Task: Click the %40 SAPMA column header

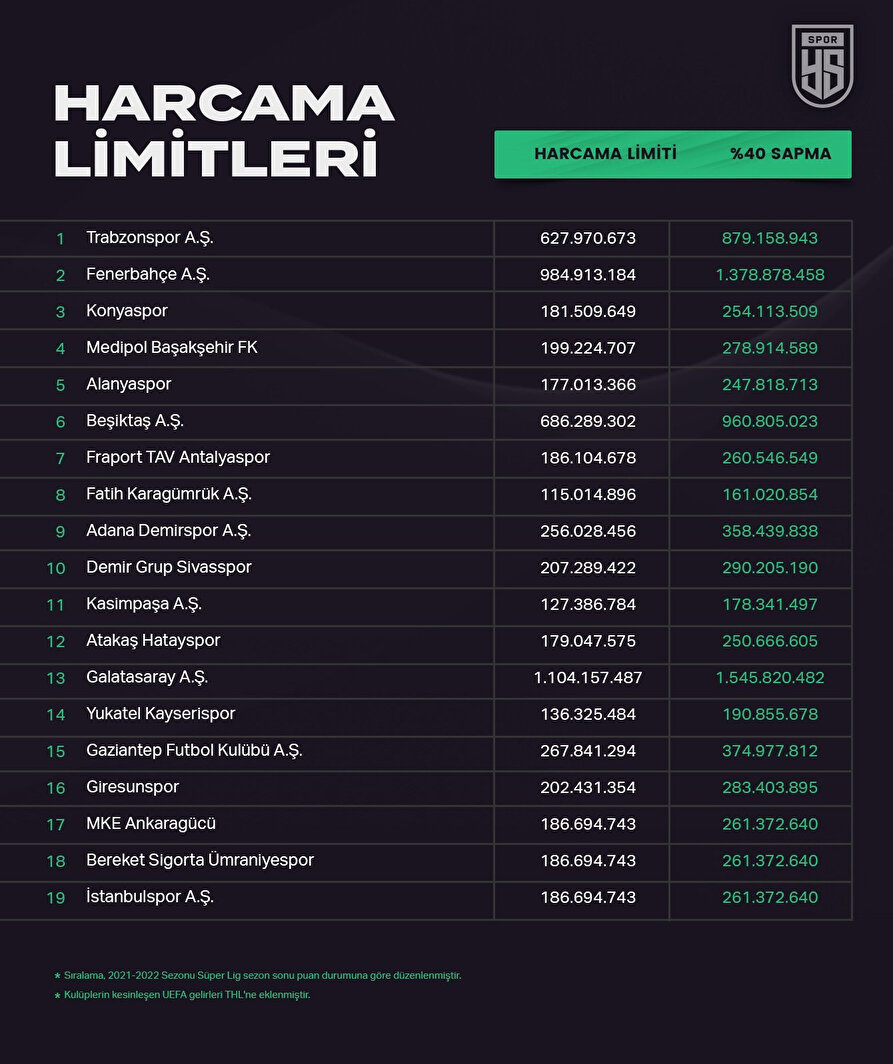Action: tap(780, 154)
